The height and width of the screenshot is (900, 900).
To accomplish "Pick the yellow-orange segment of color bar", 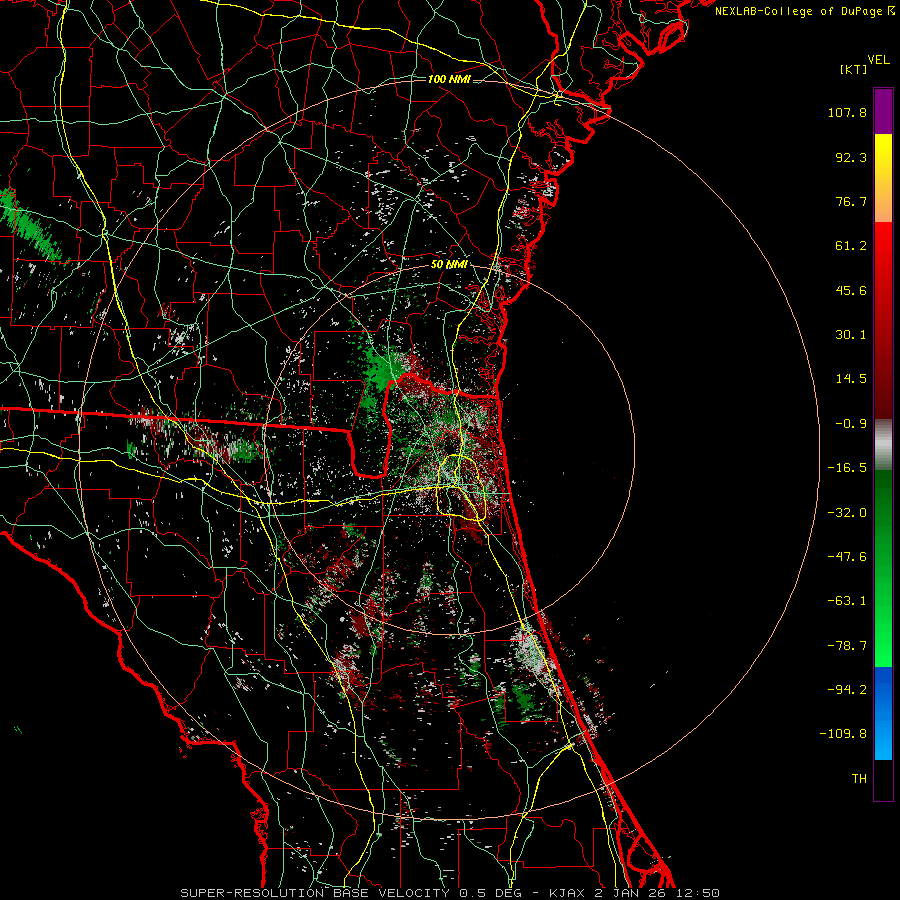I will click(x=883, y=178).
